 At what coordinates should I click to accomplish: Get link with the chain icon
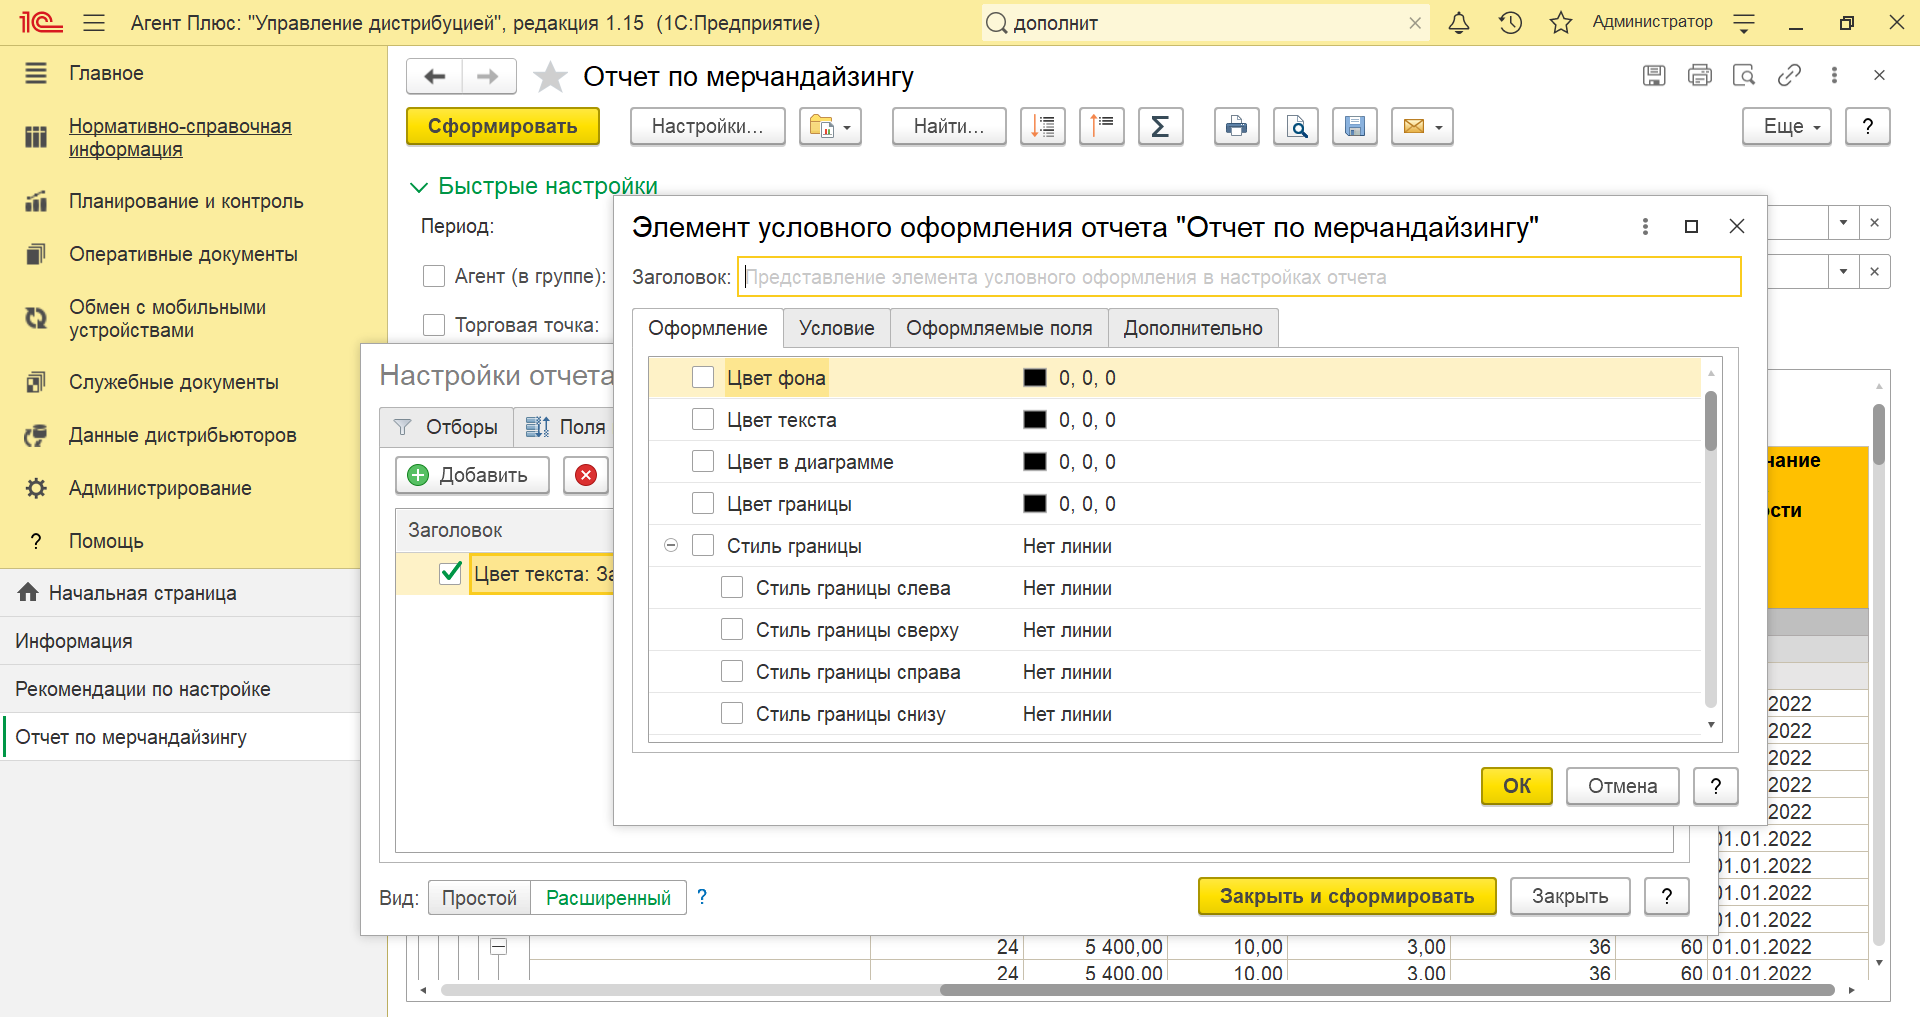click(x=1789, y=75)
